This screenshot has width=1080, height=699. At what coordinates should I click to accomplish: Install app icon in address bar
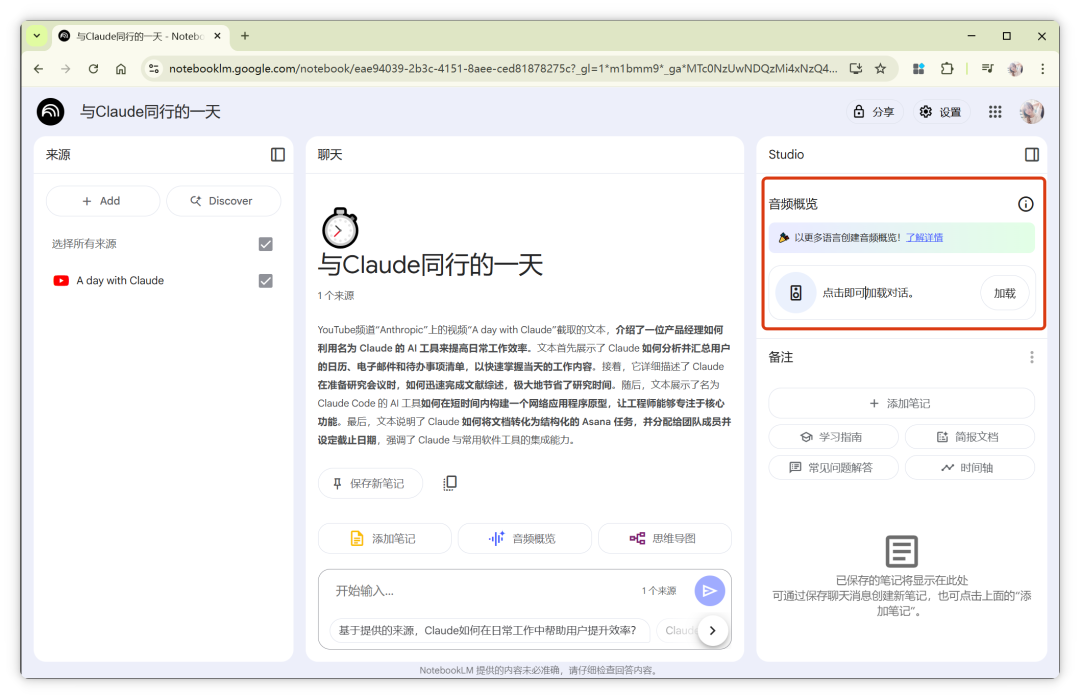point(855,68)
